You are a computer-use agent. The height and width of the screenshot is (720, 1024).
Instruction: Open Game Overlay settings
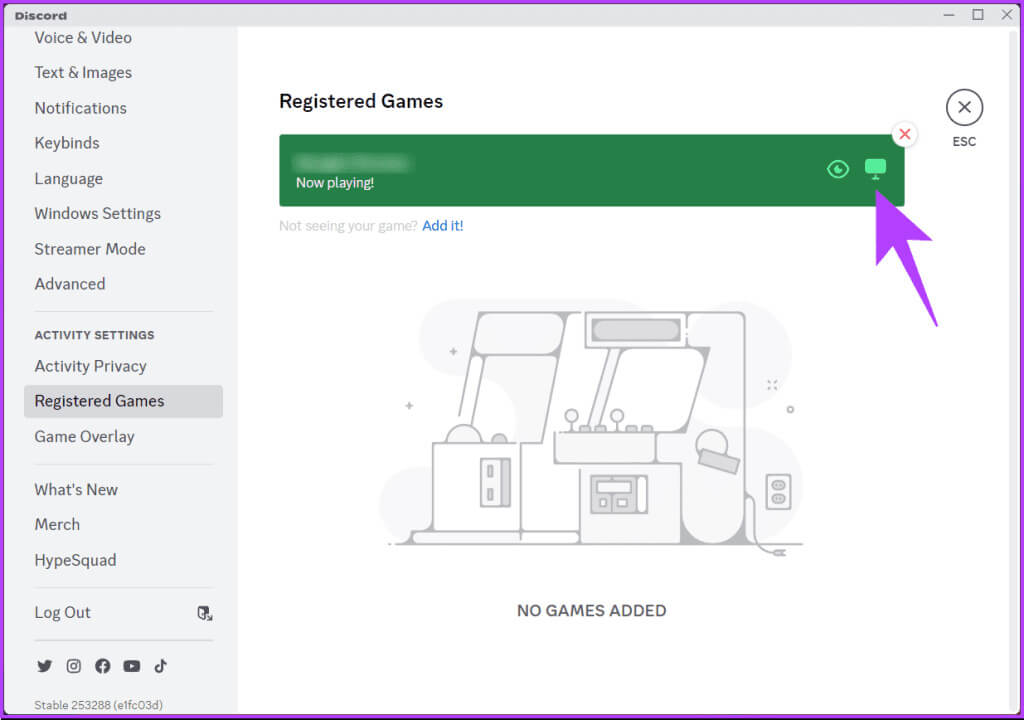[84, 436]
